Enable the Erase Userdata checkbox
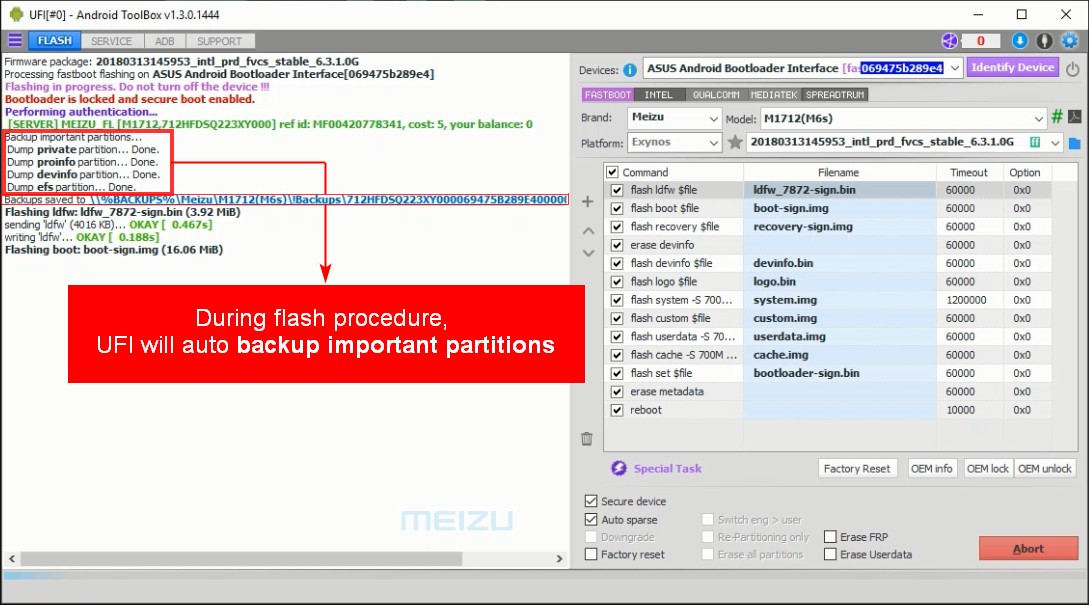This screenshot has height=605, width=1089. pyautogui.click(x=830, y=554)
